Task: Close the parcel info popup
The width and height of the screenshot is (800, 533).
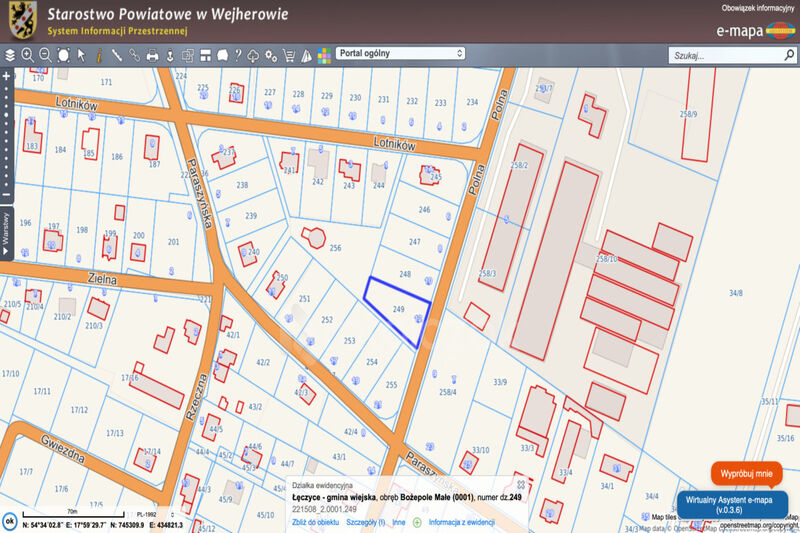Action: (521, 482)
